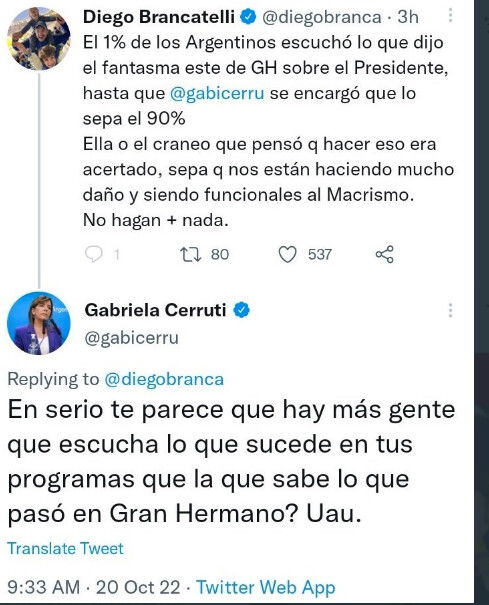Open the share icon on Brancatelli's tweet
Viewport: 489px width, 605px height.
point(385,255)
